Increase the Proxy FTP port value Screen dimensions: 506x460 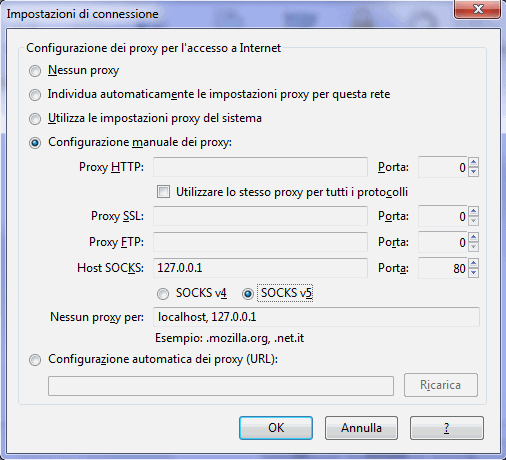point(474,237)
